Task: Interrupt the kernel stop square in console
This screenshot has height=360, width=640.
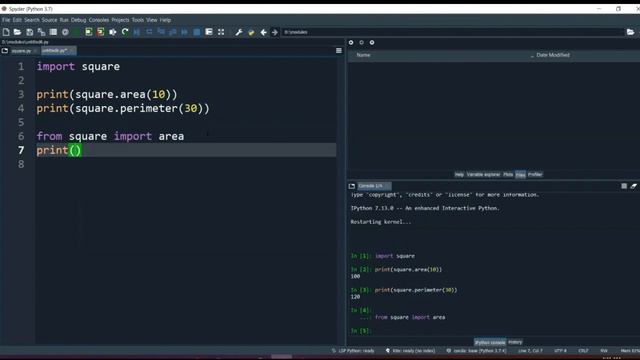Action: point(624,186)
